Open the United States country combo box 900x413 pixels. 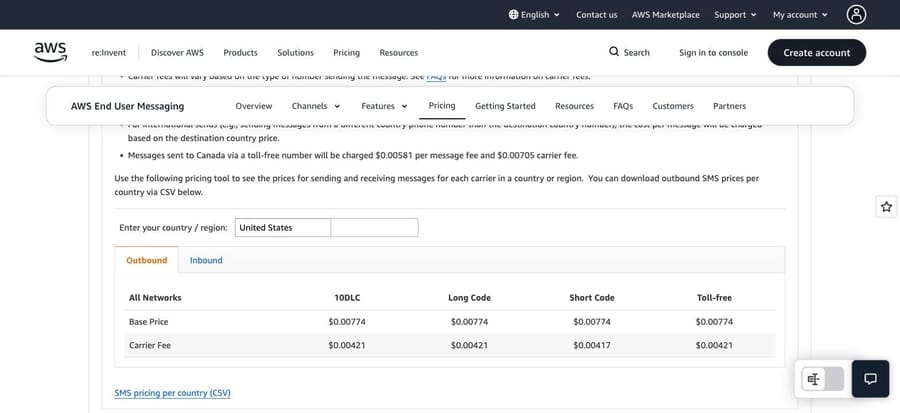click(x=282, y=228)
